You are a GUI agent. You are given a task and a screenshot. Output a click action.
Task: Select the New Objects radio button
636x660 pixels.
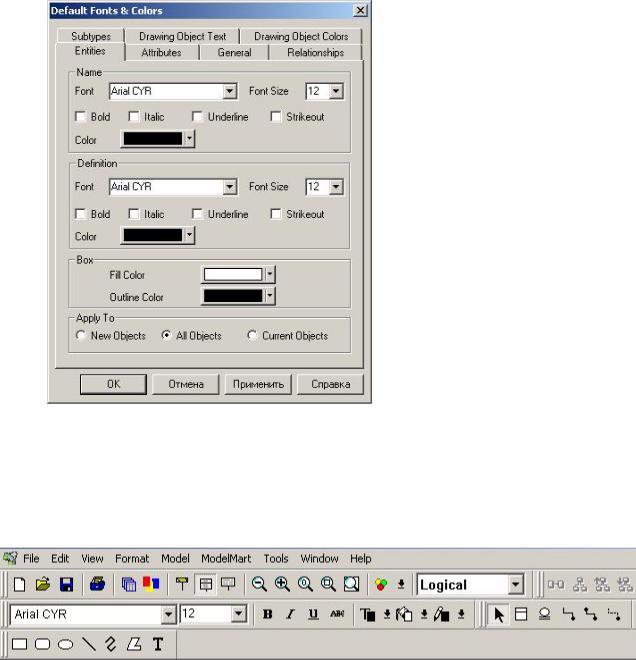click(80, 335)
